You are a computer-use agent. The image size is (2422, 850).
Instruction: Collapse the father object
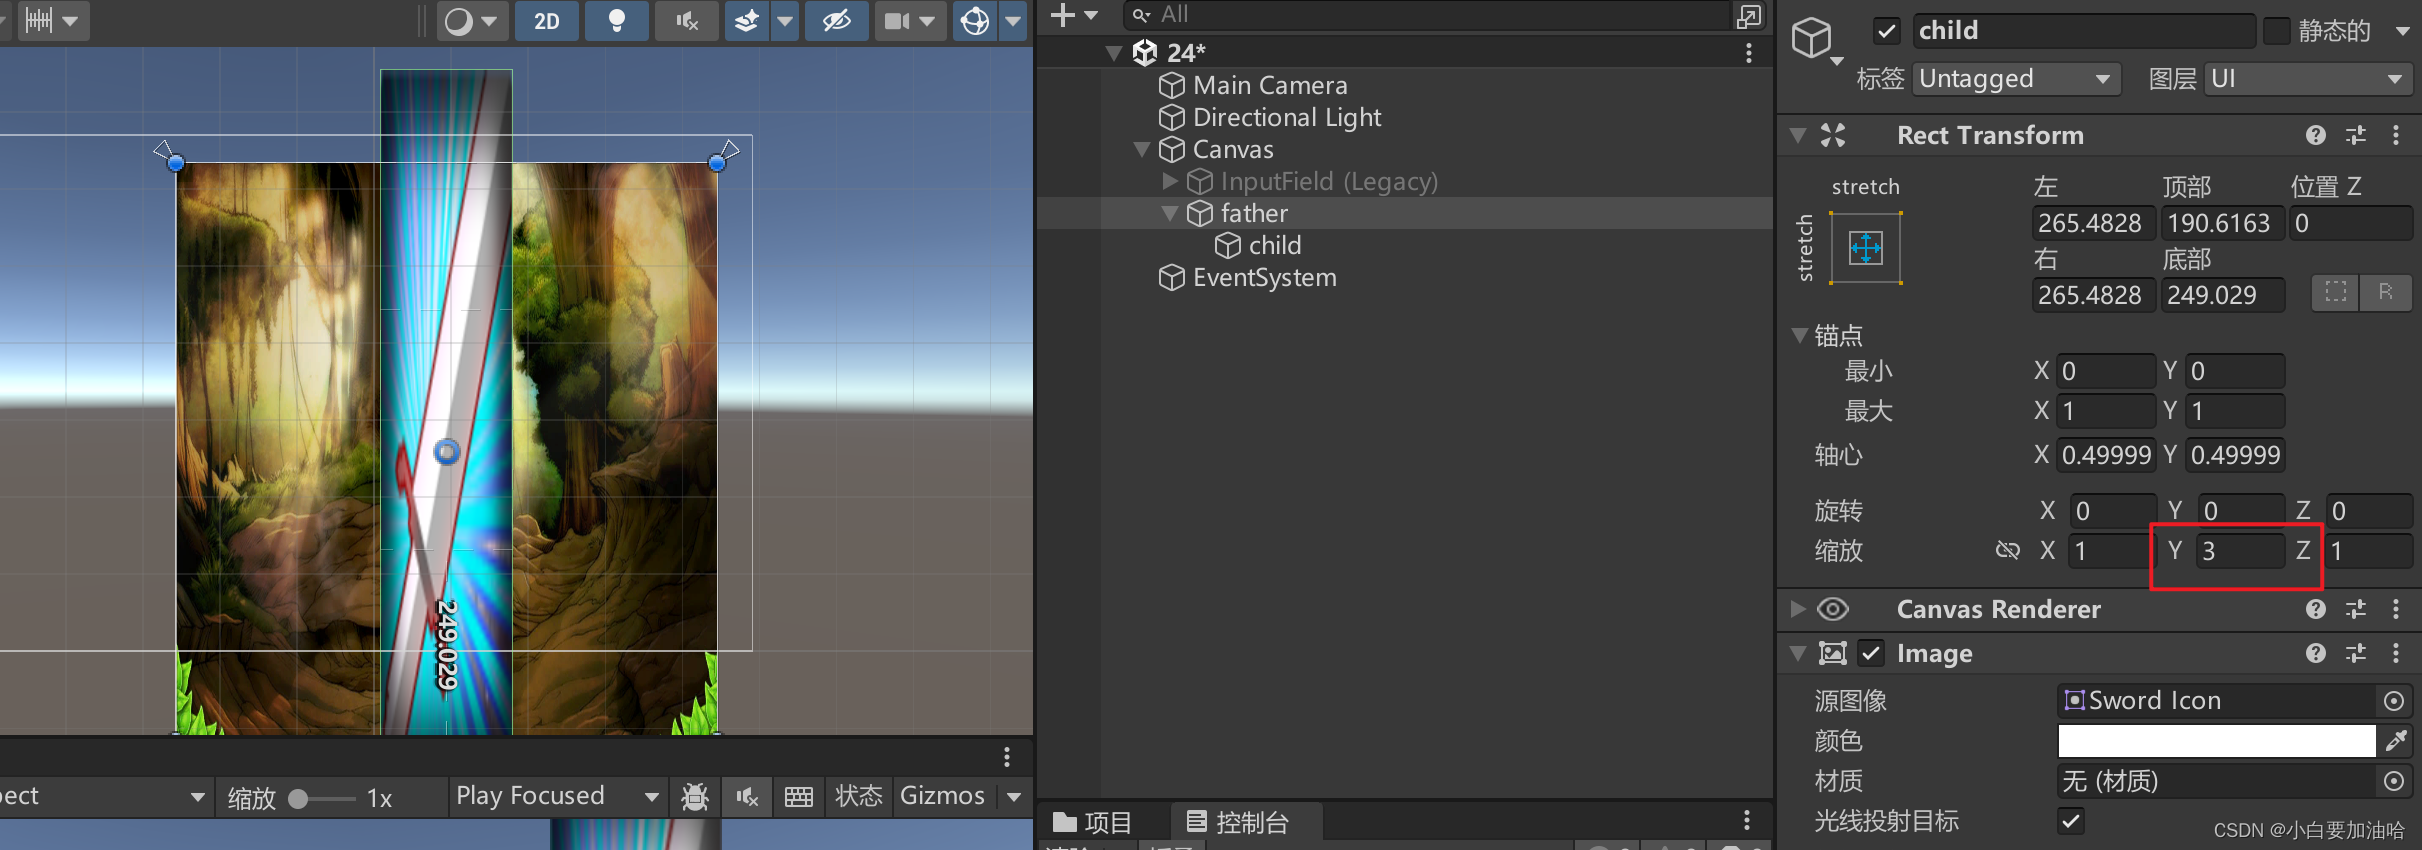1169,213
